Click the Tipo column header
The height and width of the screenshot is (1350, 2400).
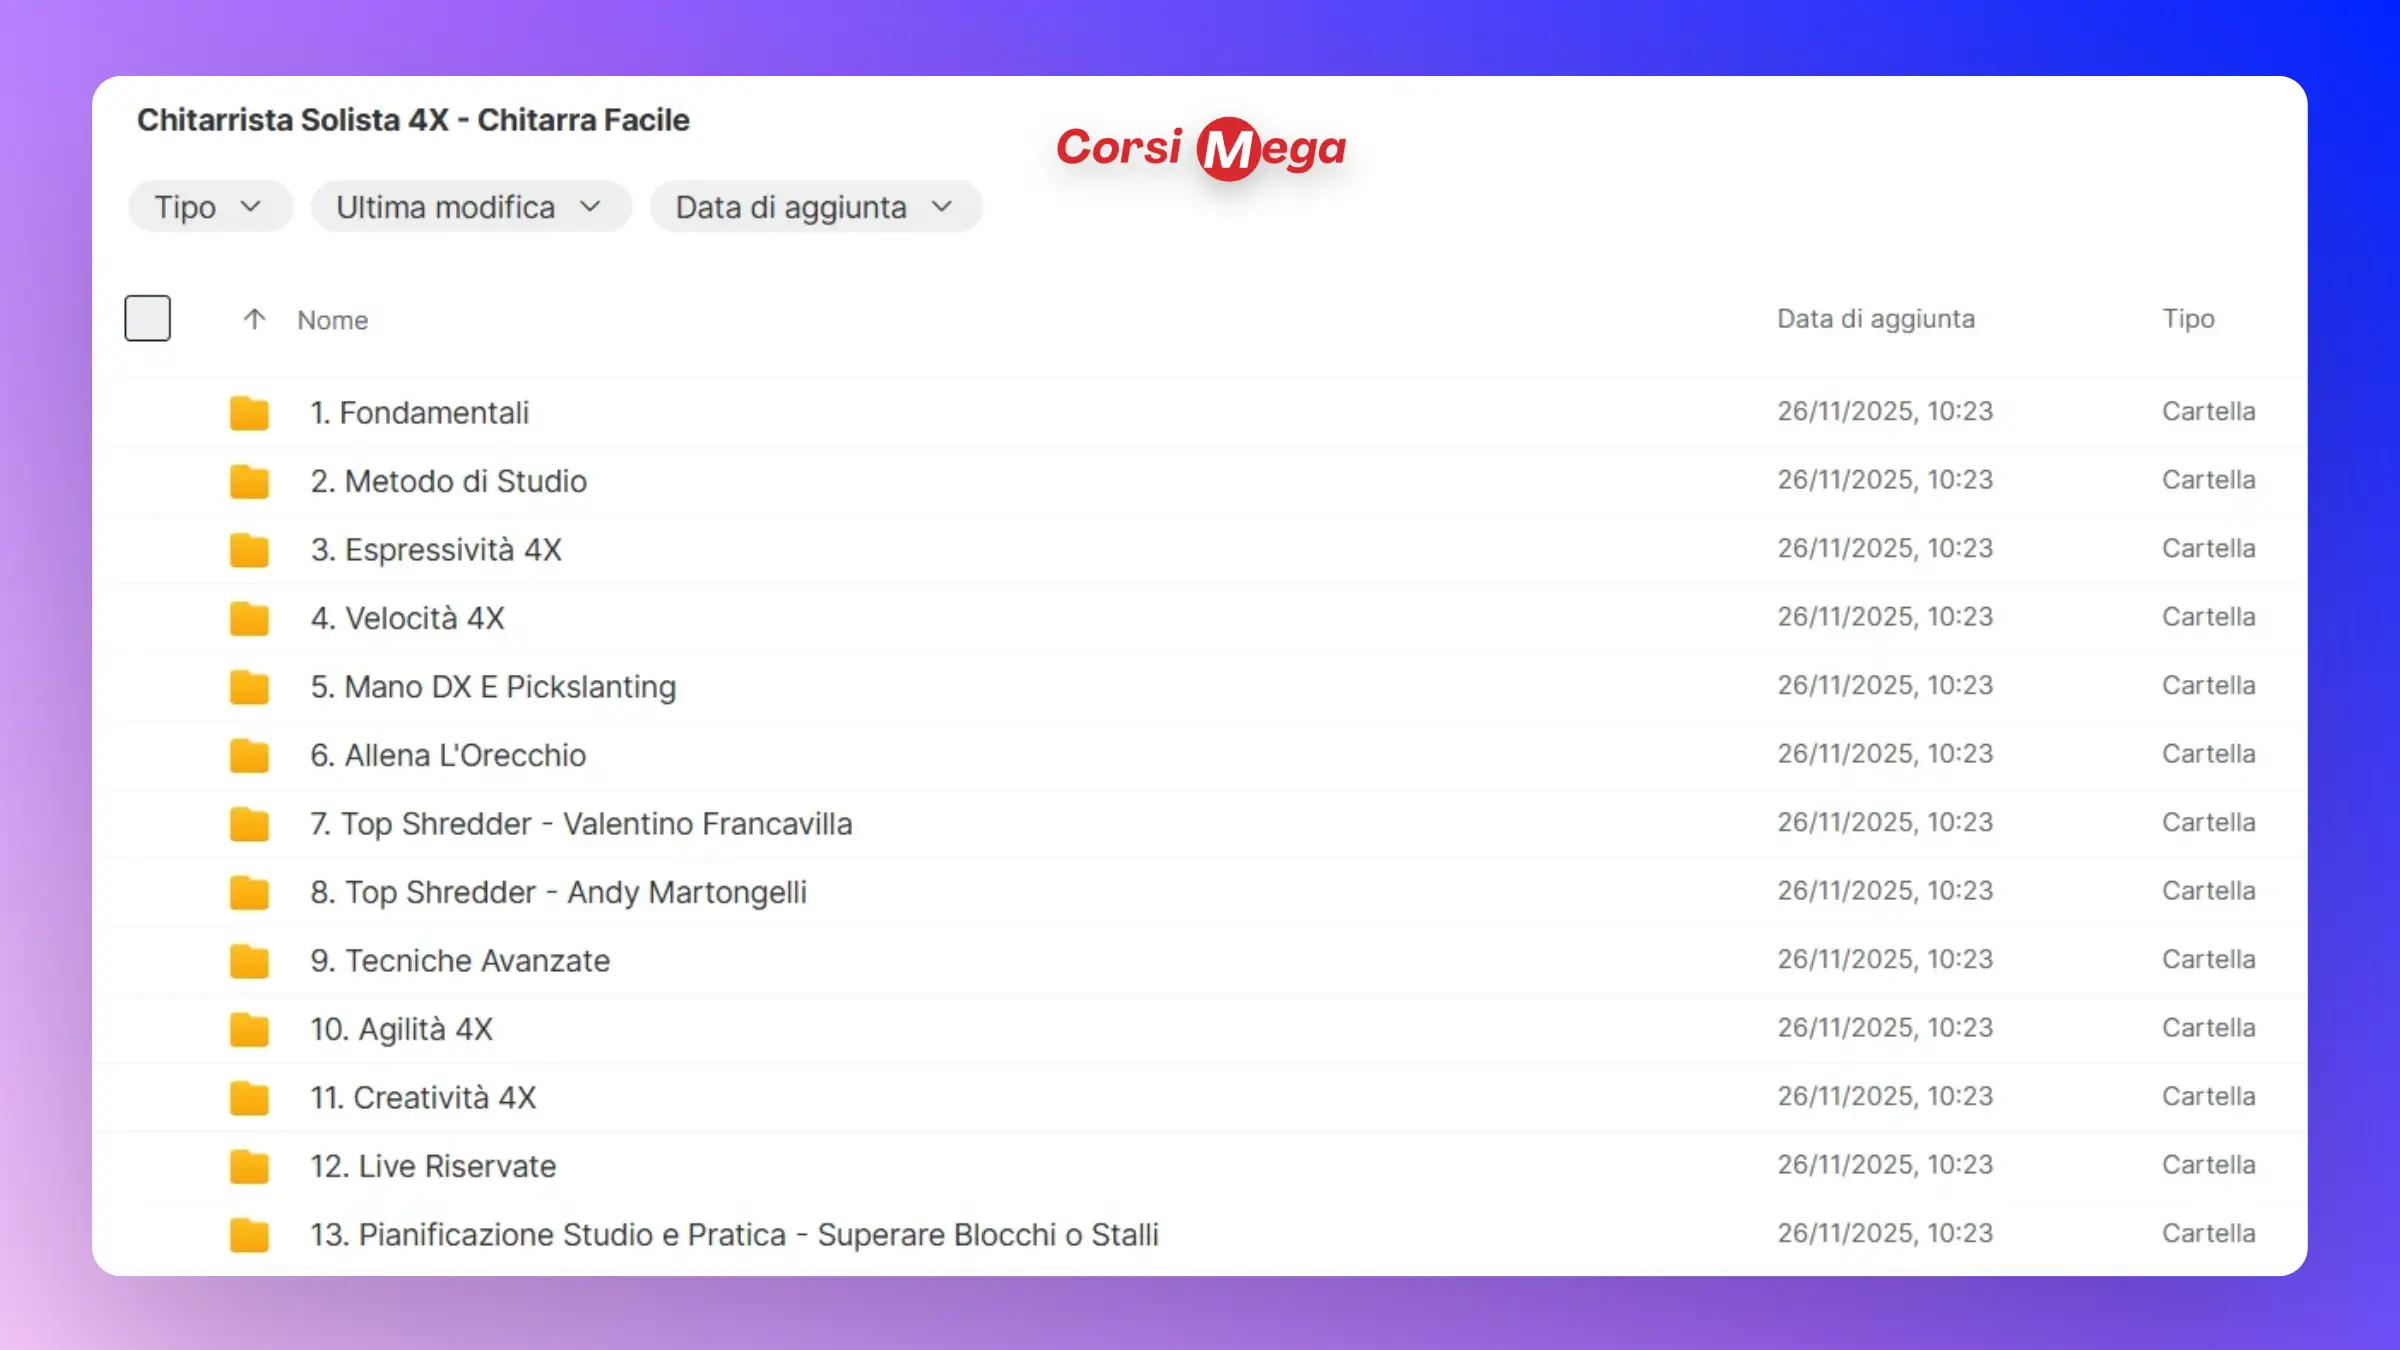[x=2188, y=319]
